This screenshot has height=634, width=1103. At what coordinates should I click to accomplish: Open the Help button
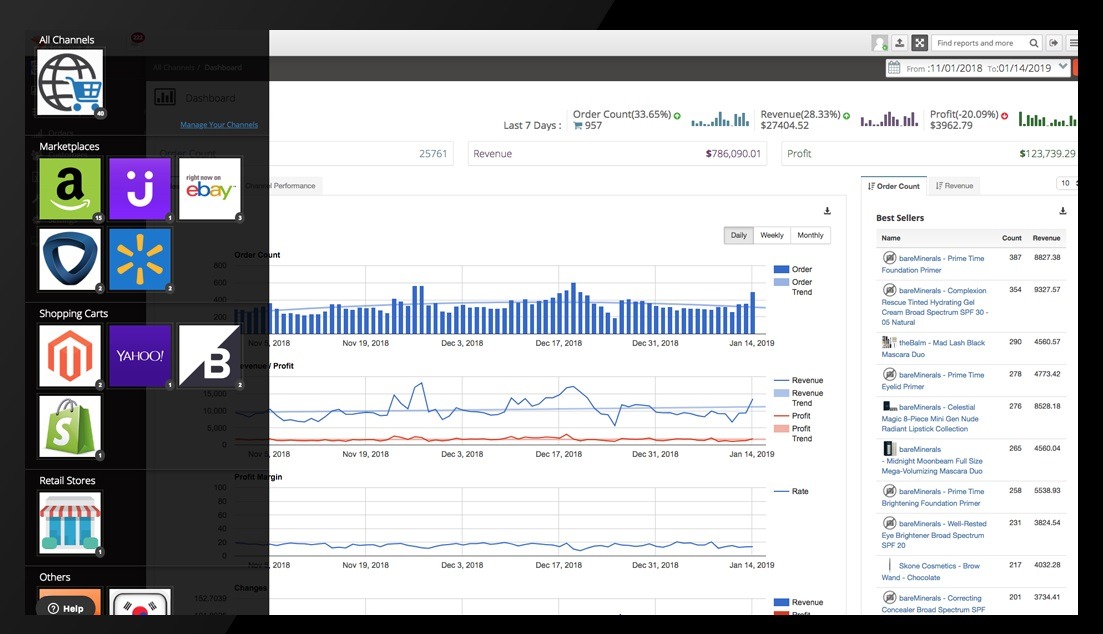(x=65, y=609)
